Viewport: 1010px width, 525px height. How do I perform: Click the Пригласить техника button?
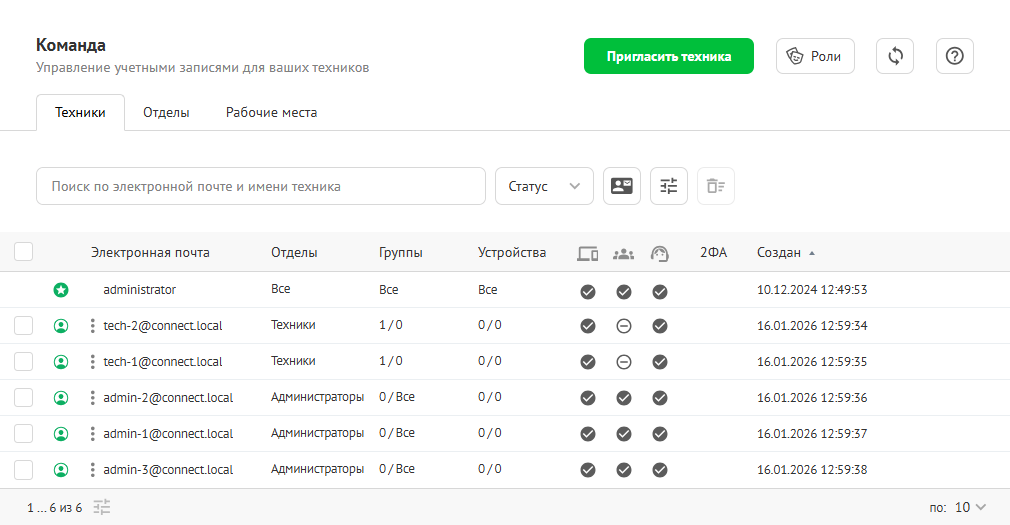click(x=668, y=57)
